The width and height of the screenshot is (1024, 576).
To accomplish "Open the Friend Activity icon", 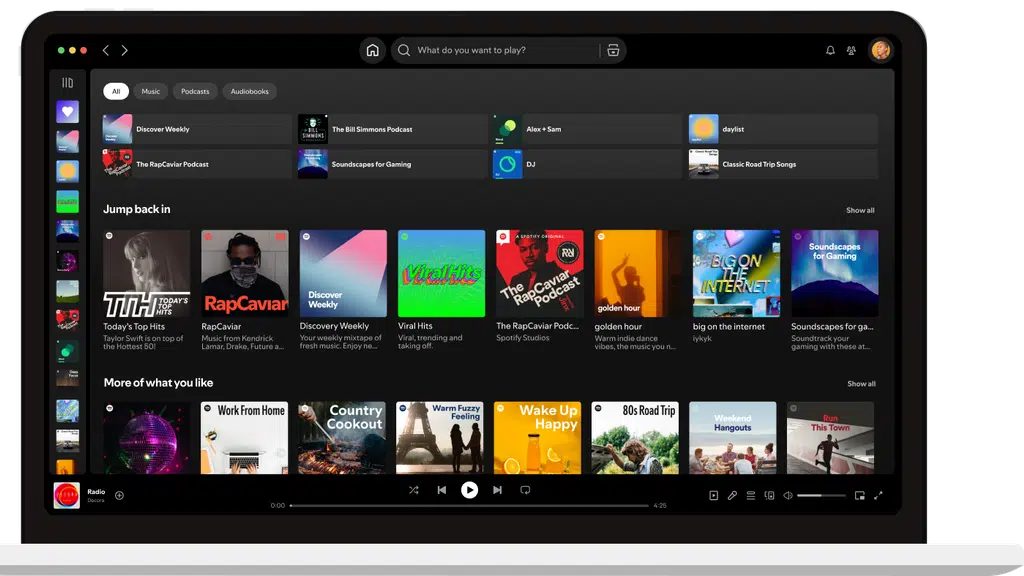I will click(x=851, y=50).
